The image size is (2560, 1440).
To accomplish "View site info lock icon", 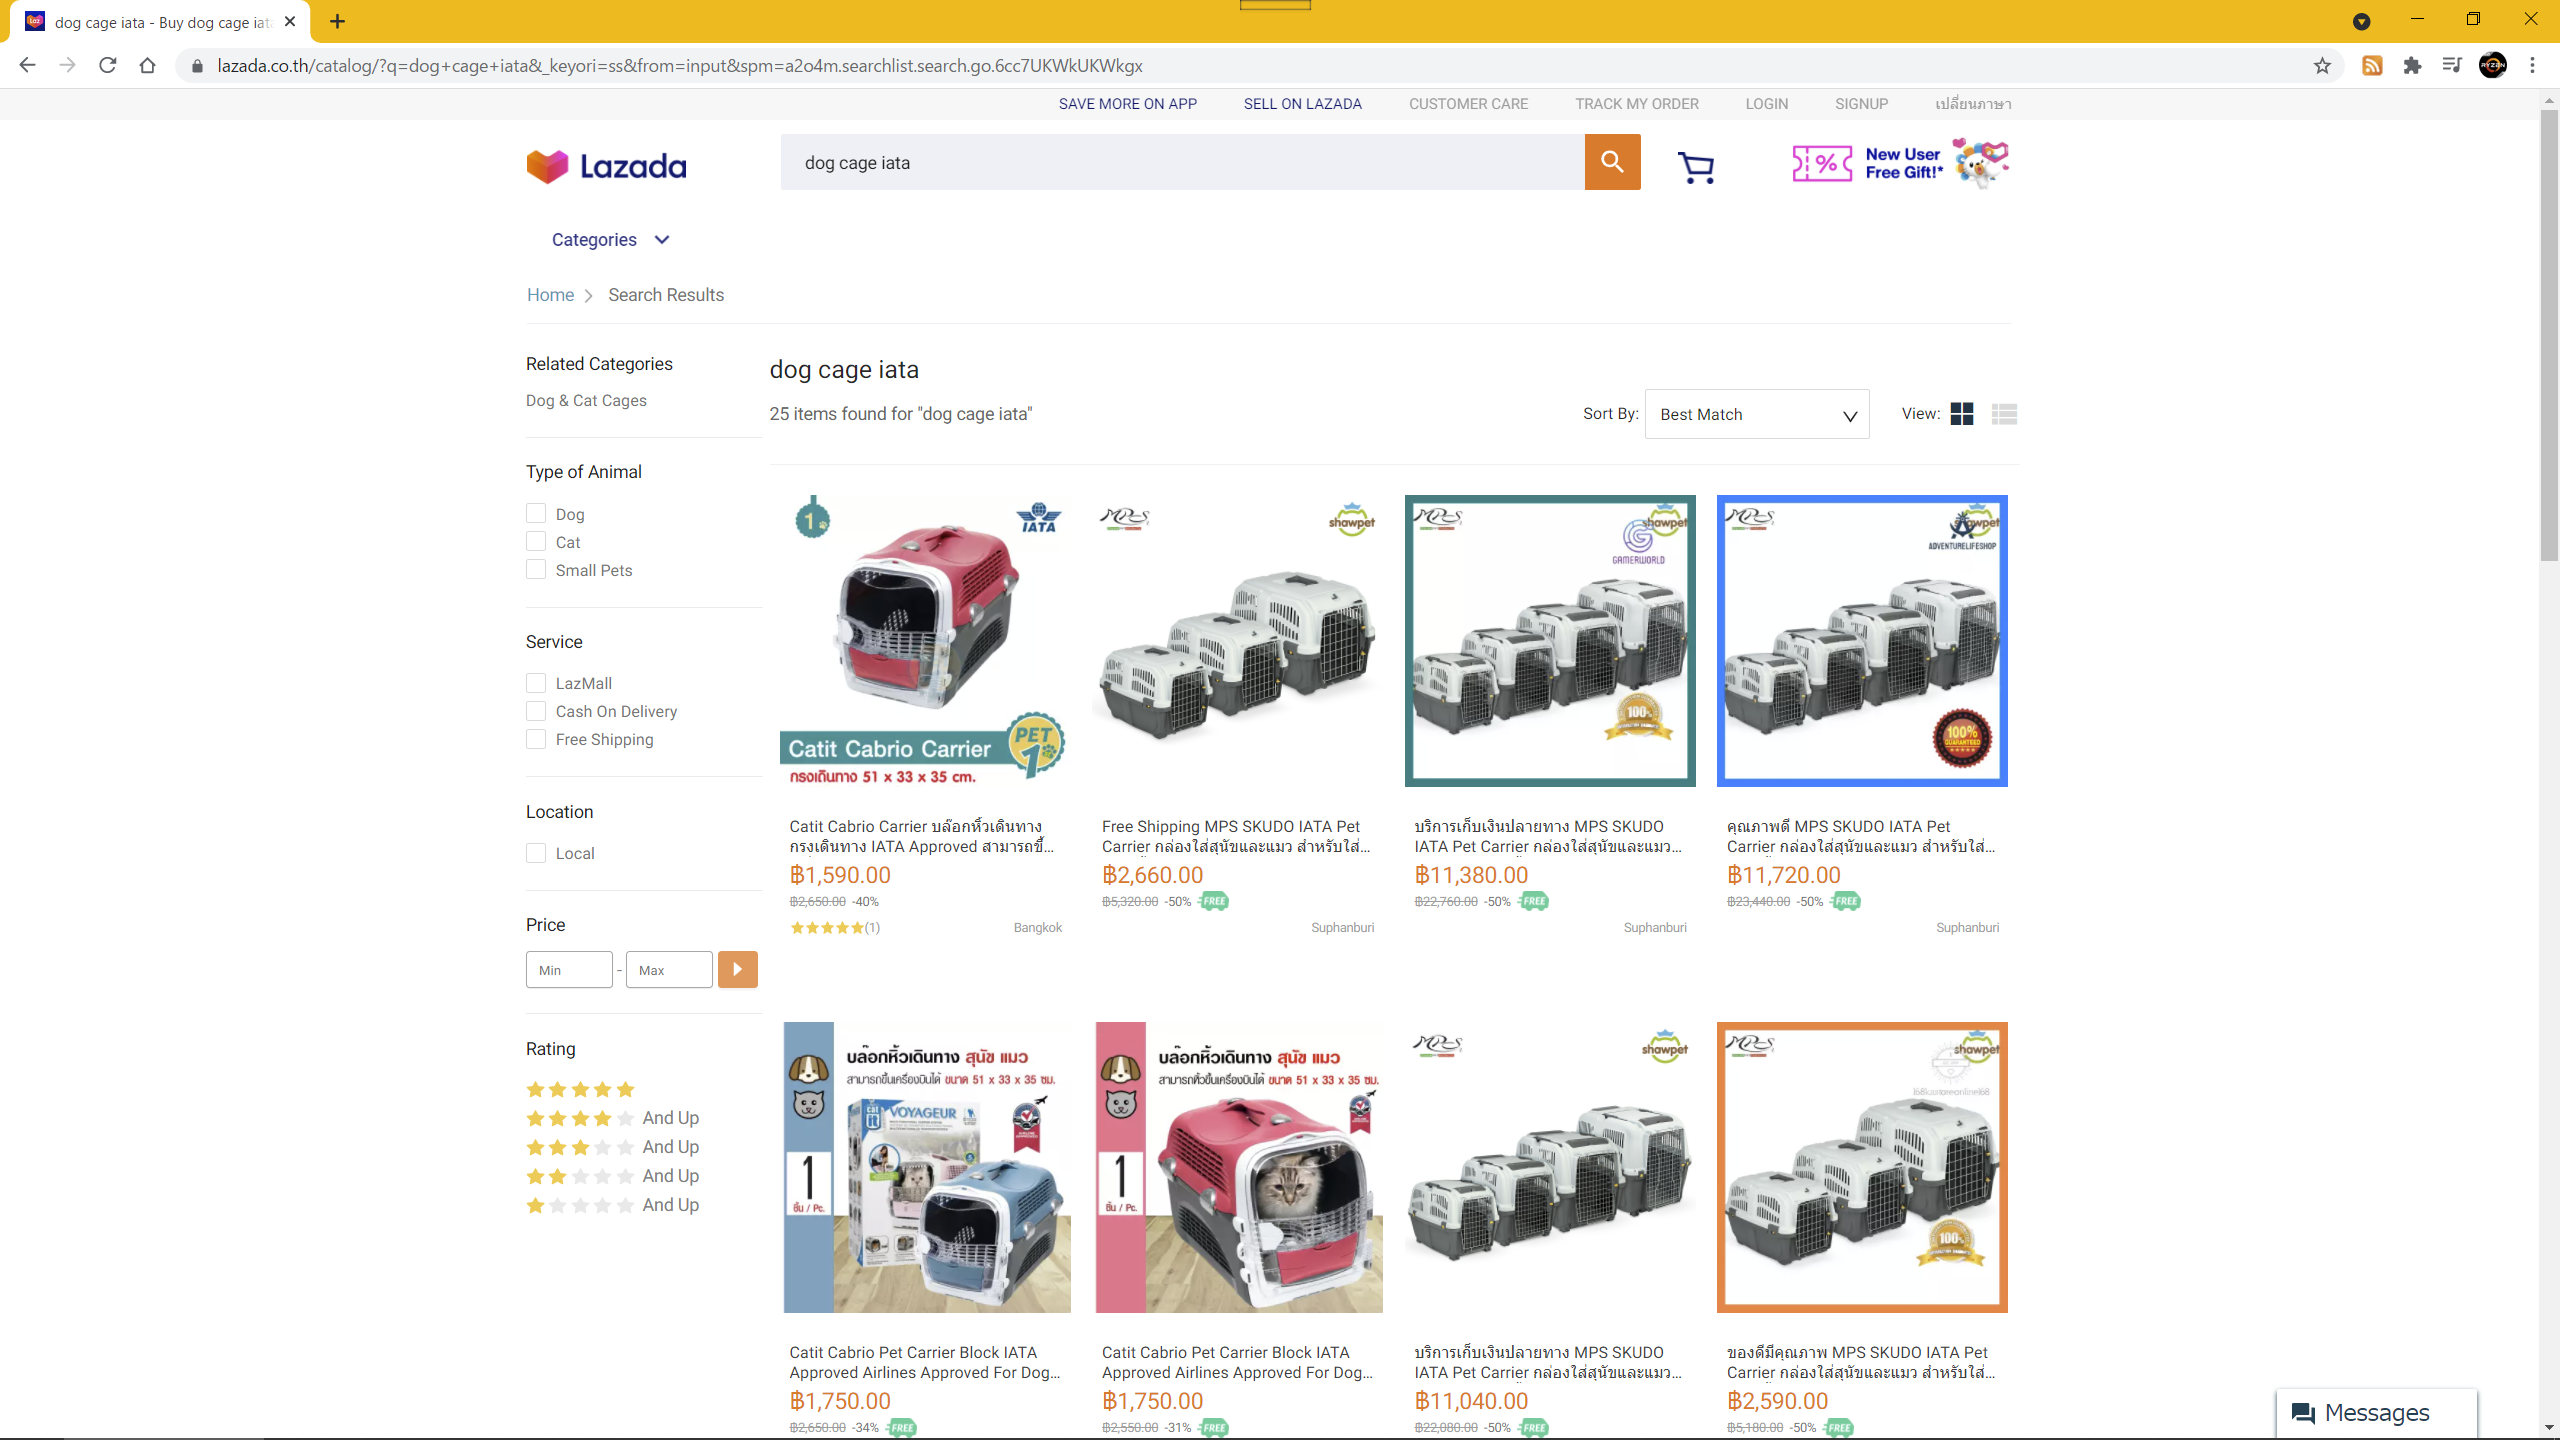I will click(x=197, y=65).
